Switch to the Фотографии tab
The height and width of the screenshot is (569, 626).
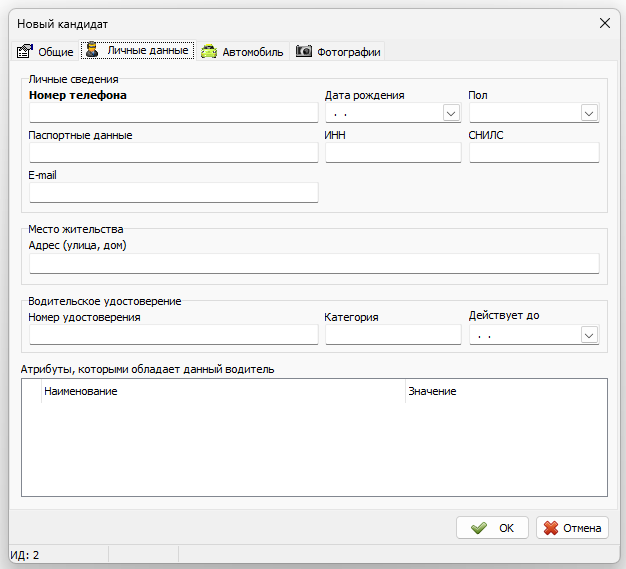(338, 52)
